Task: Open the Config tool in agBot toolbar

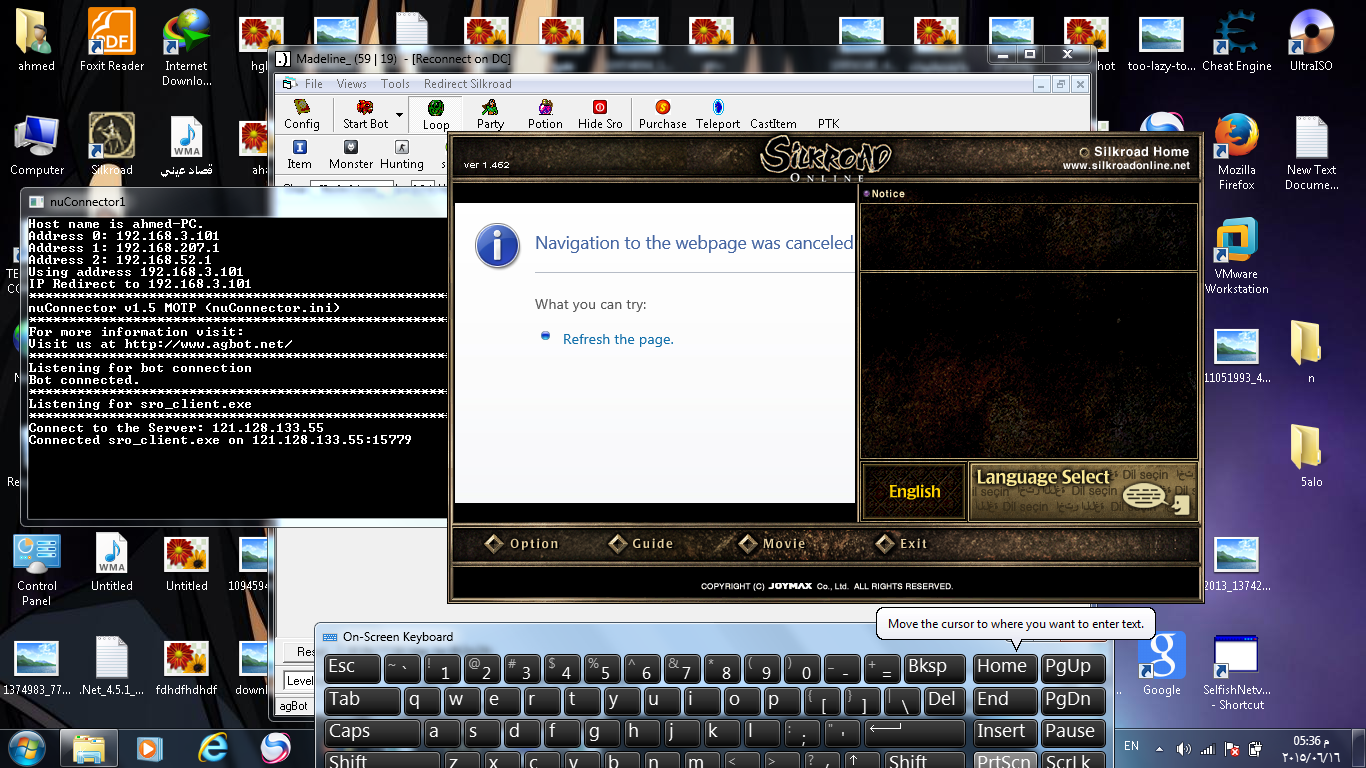Action: click(x=301, y=114)
